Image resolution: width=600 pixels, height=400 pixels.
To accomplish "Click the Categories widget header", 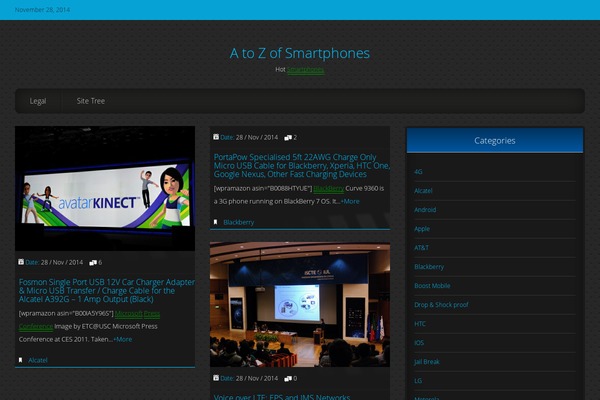I will (495, 140).
